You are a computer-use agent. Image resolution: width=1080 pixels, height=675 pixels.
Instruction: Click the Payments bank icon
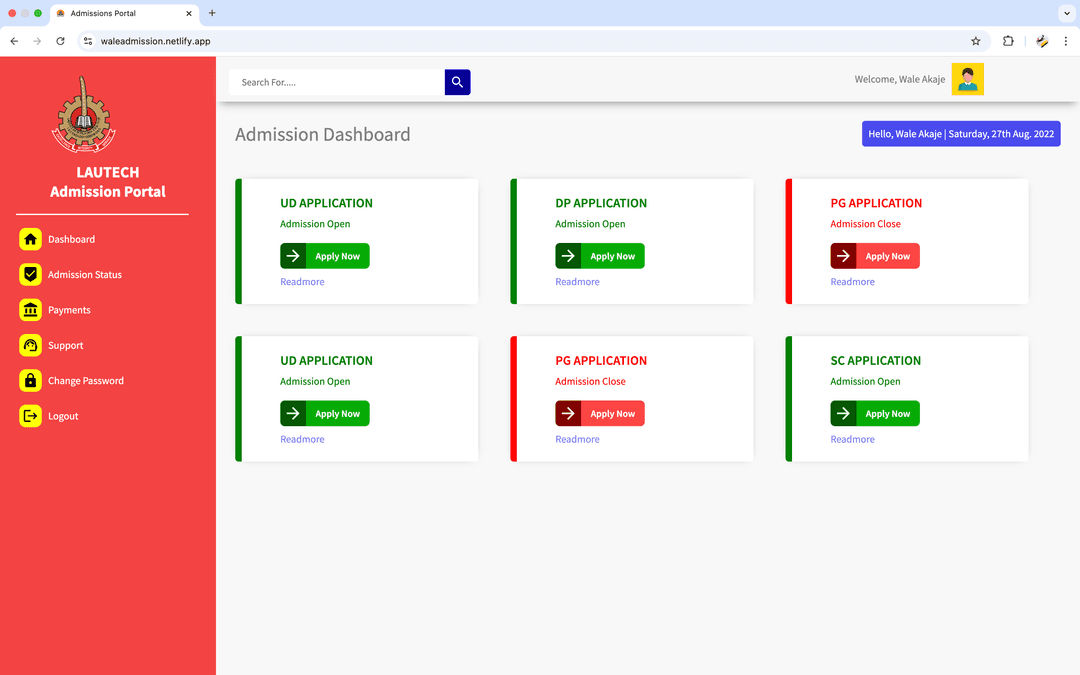(x=30, y=310)
